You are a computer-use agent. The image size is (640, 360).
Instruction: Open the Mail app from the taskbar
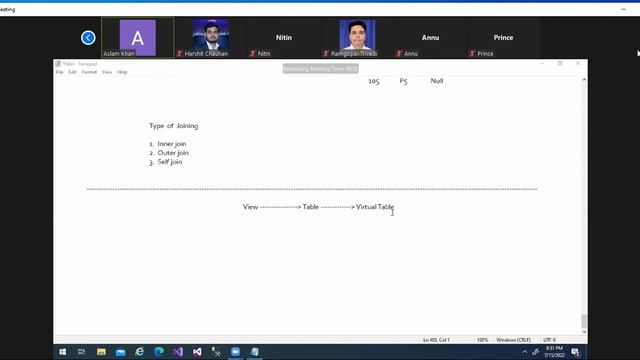click(120, 352)
